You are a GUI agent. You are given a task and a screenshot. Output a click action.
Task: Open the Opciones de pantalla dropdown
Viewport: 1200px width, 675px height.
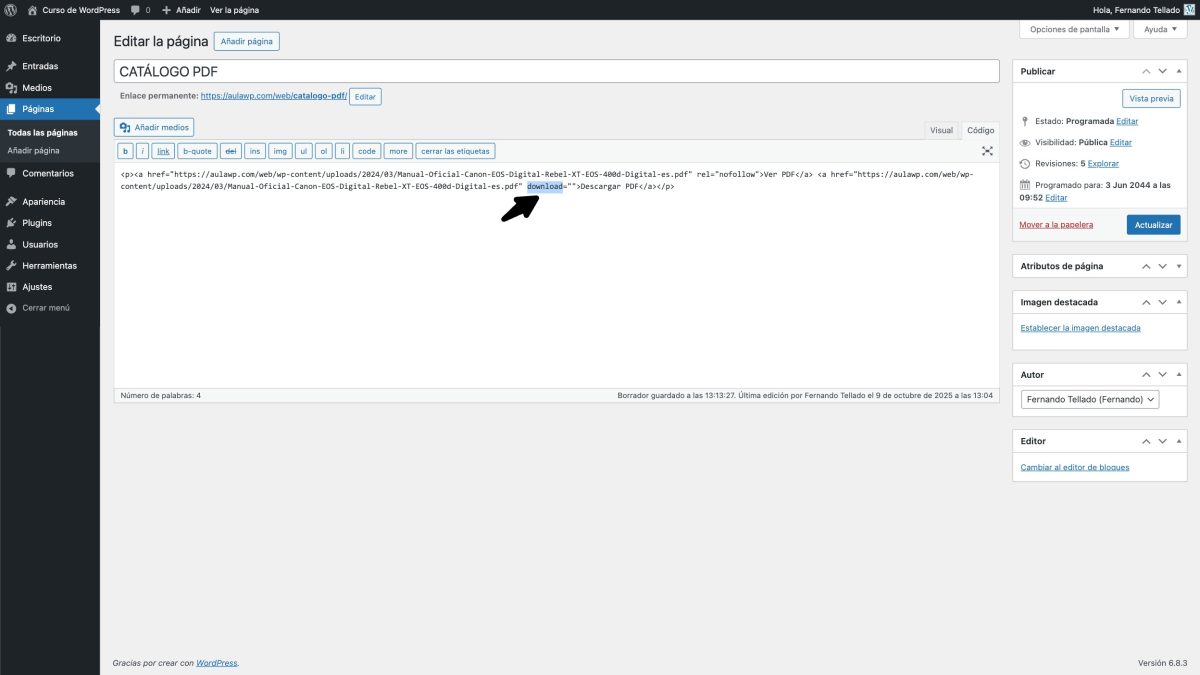1073,28
